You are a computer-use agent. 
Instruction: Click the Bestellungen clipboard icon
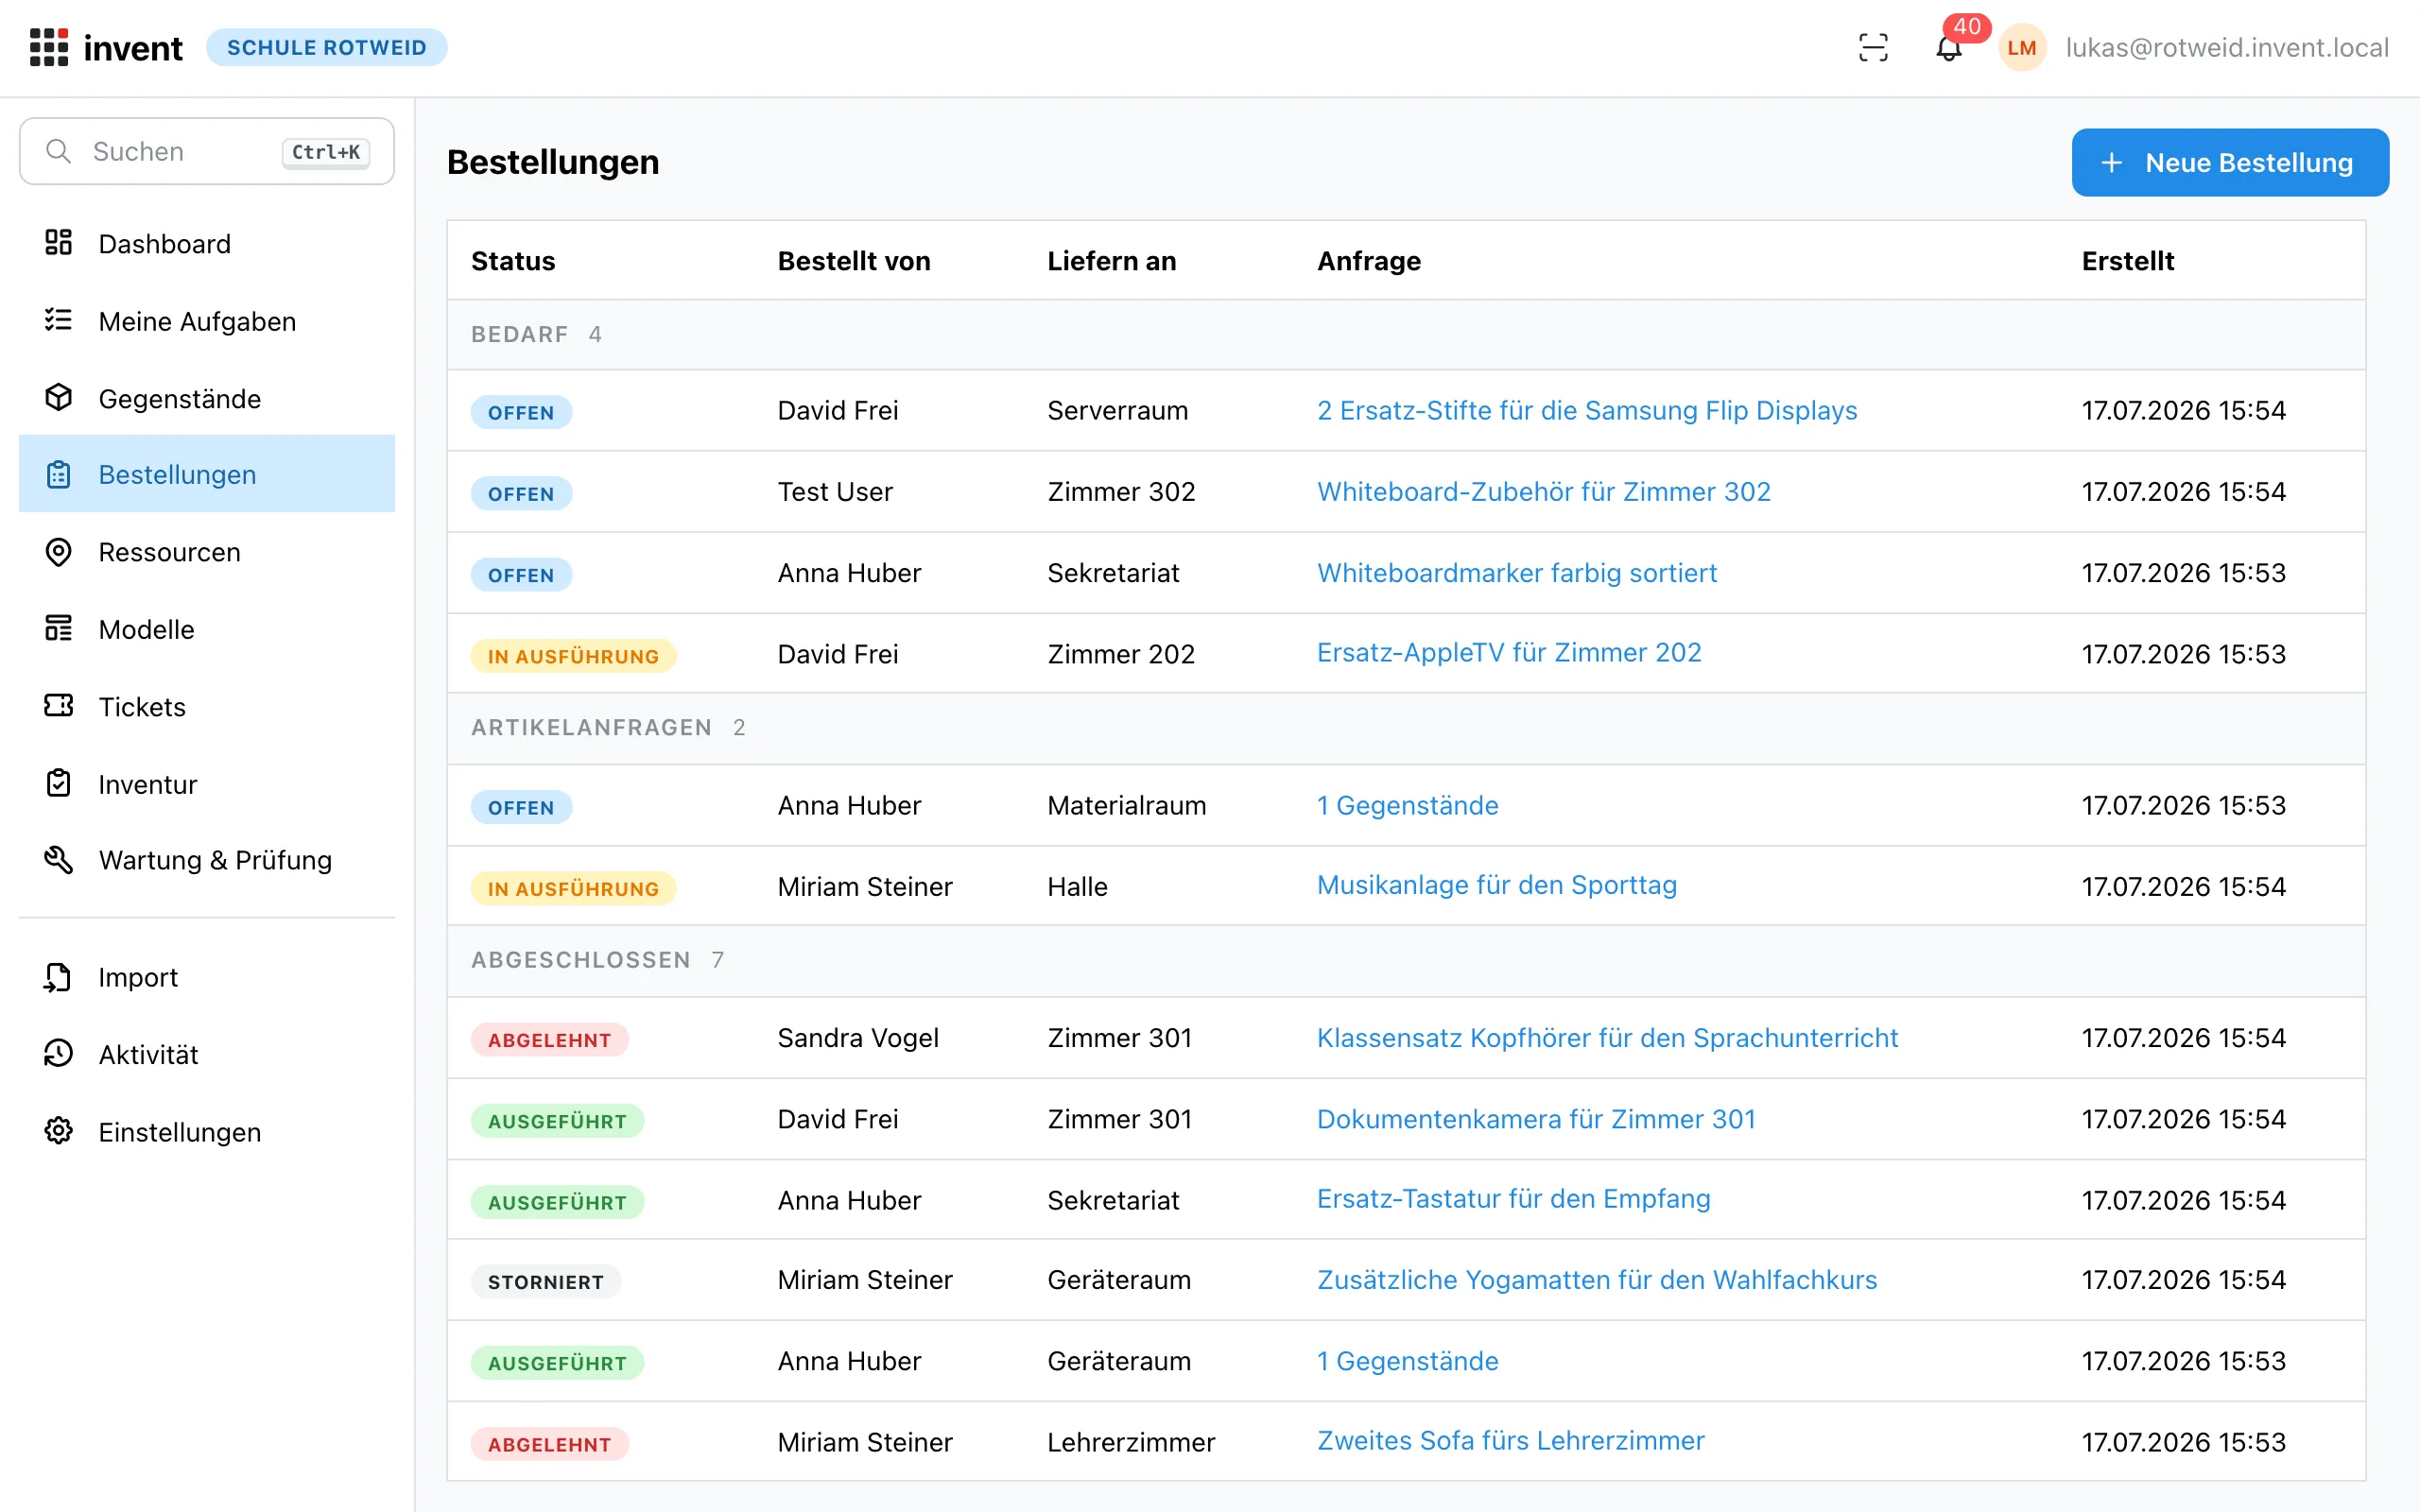point(59,474)
